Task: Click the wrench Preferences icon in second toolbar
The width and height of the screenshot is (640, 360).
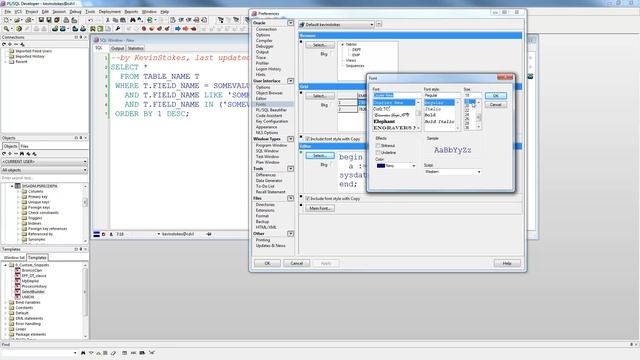Action: (118, 29)
